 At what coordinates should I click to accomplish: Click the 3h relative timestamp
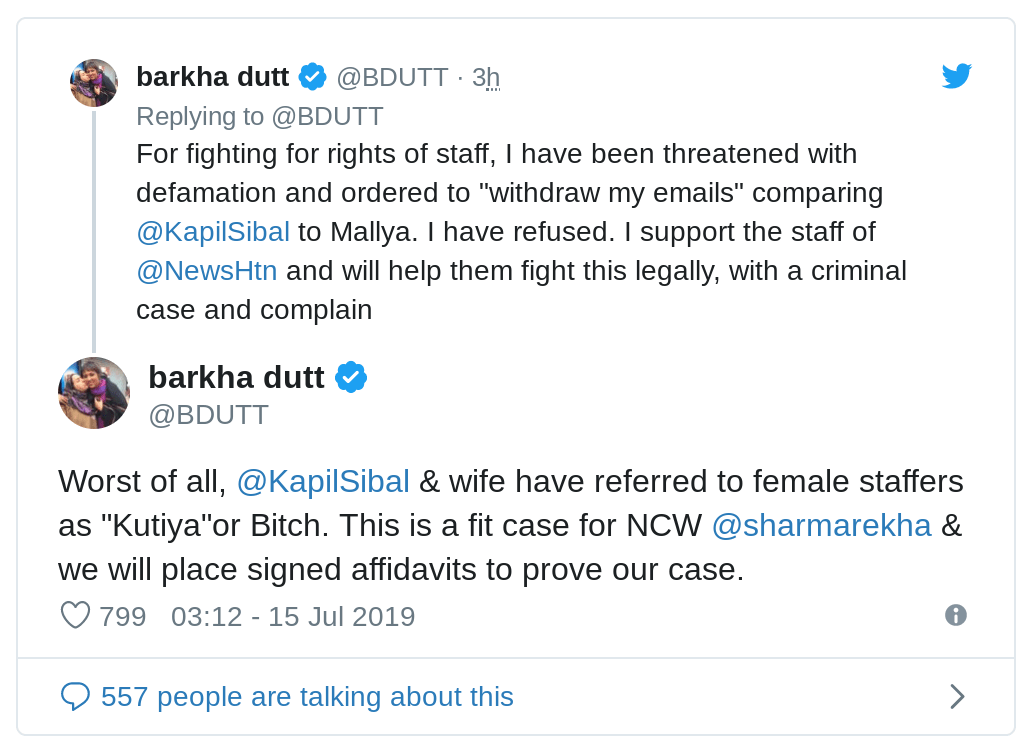486,77
